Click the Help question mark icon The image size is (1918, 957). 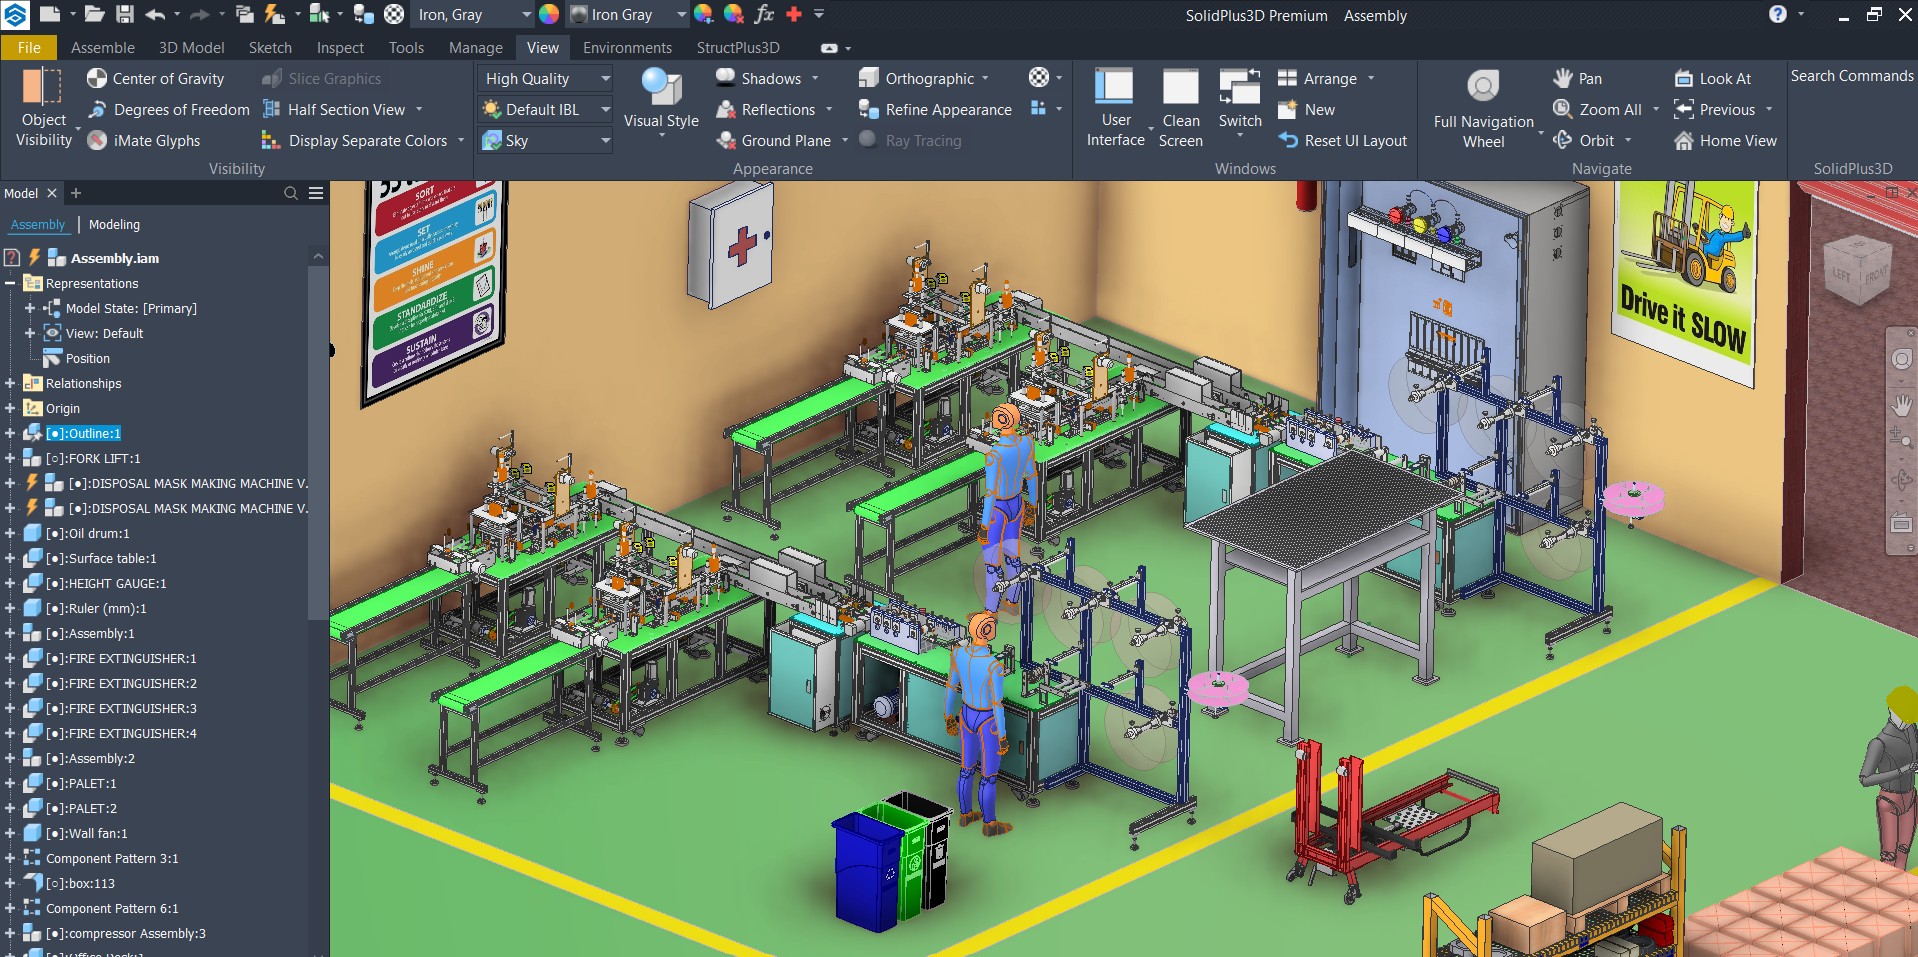(1777, 14)
